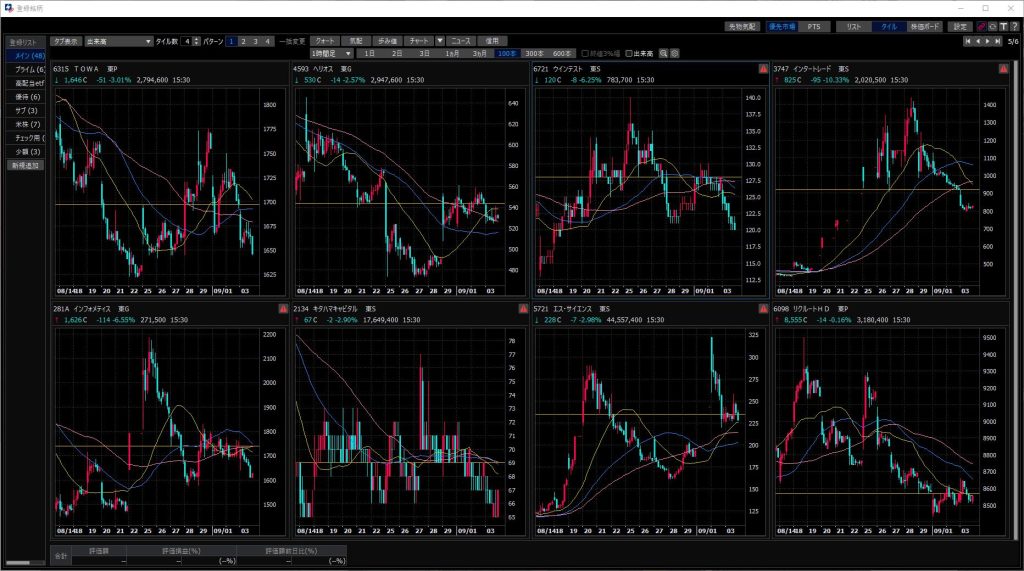The height and width of the screenshot is (571, 1024).
Task: Go to the last page of tiles
Action: pyautogui.click(x=999, y=41)
